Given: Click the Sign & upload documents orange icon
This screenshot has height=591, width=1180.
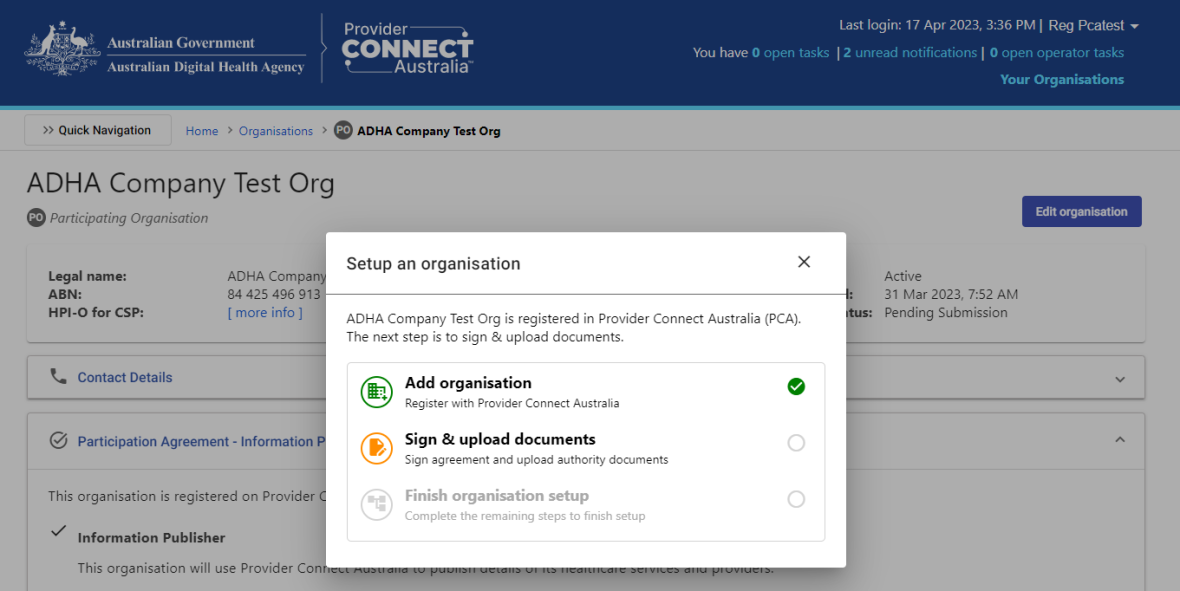Looking at the screenshot, I should click(376, 449).
